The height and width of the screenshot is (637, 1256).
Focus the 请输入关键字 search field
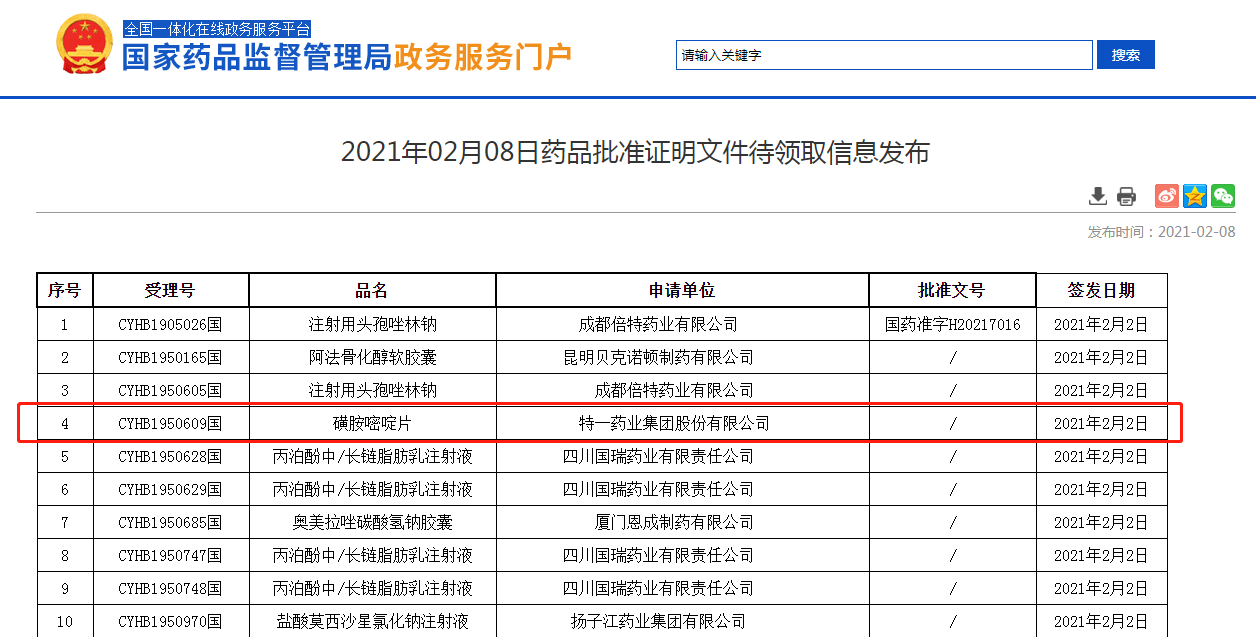coord(884,55)
